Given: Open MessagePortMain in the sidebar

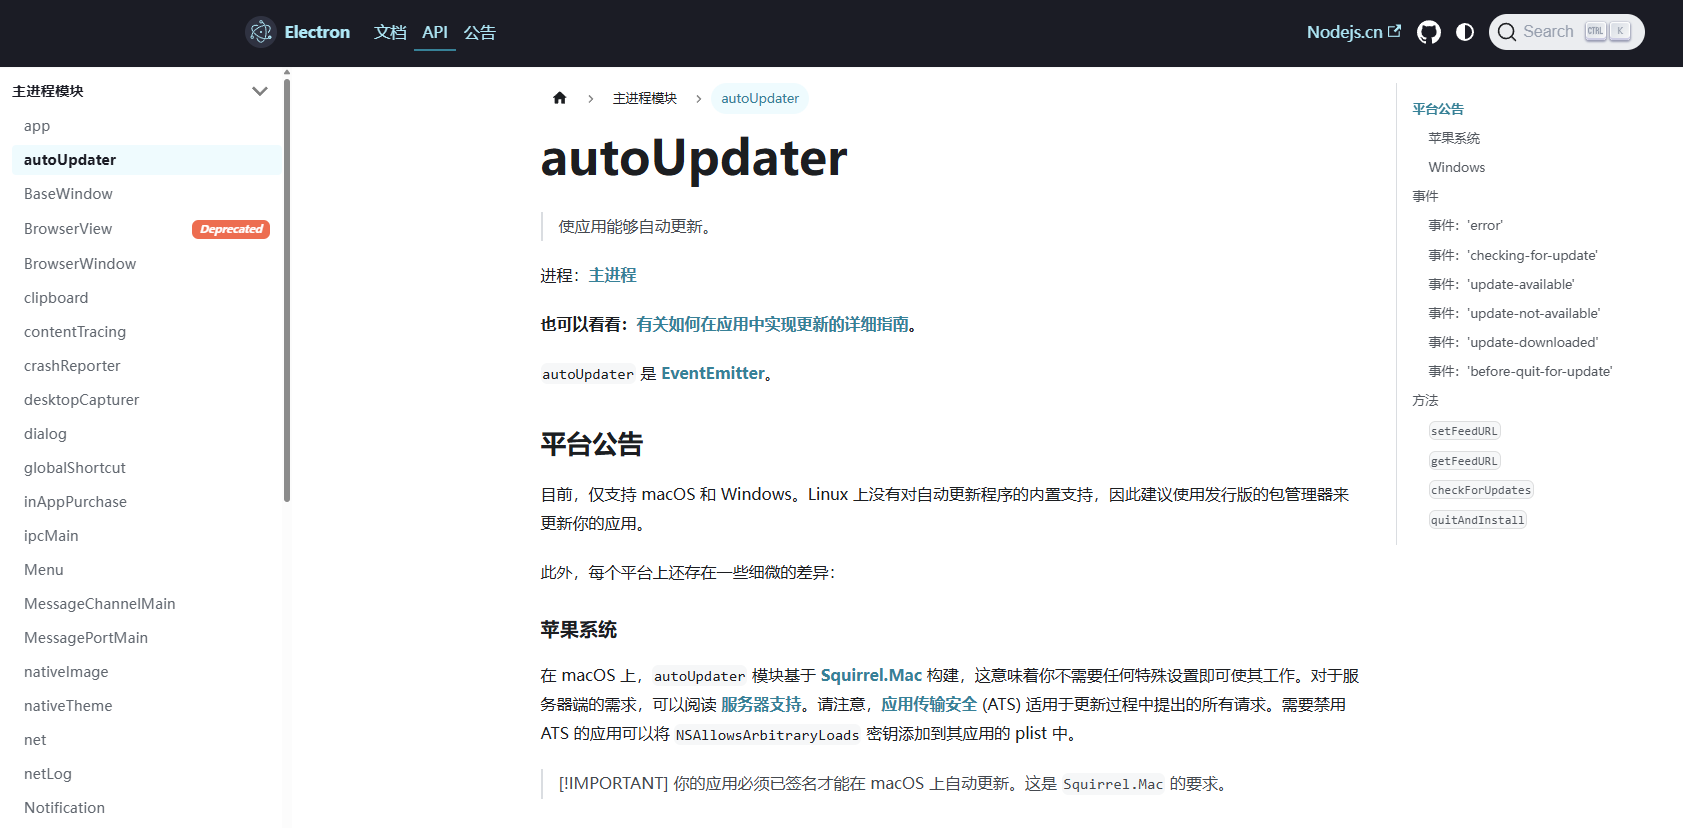Looking at the screenshot, I should tap(146, 638).
